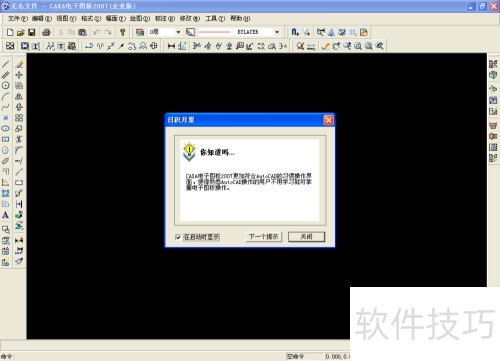Select the Parallel lines tool

(5, 75)
